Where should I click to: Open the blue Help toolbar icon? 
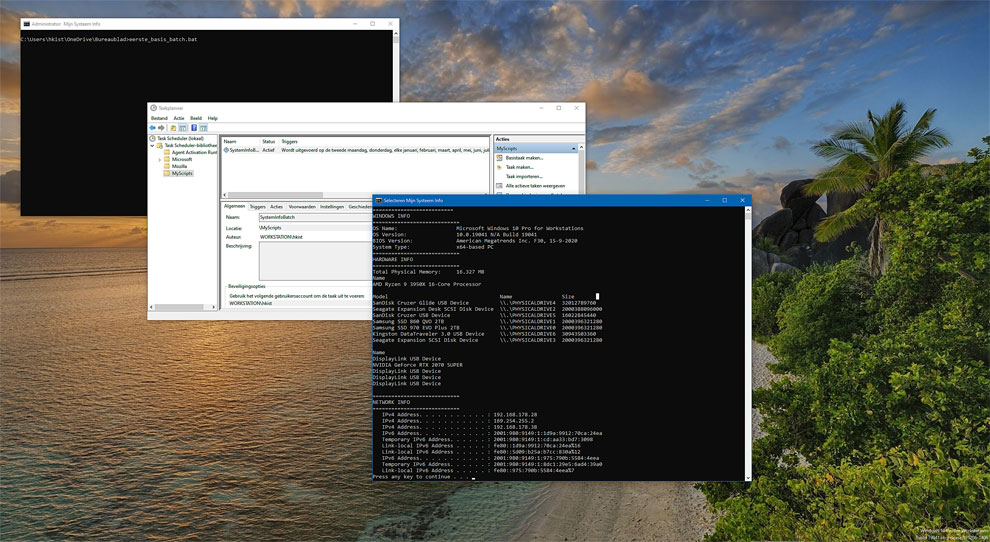(194, 128)
